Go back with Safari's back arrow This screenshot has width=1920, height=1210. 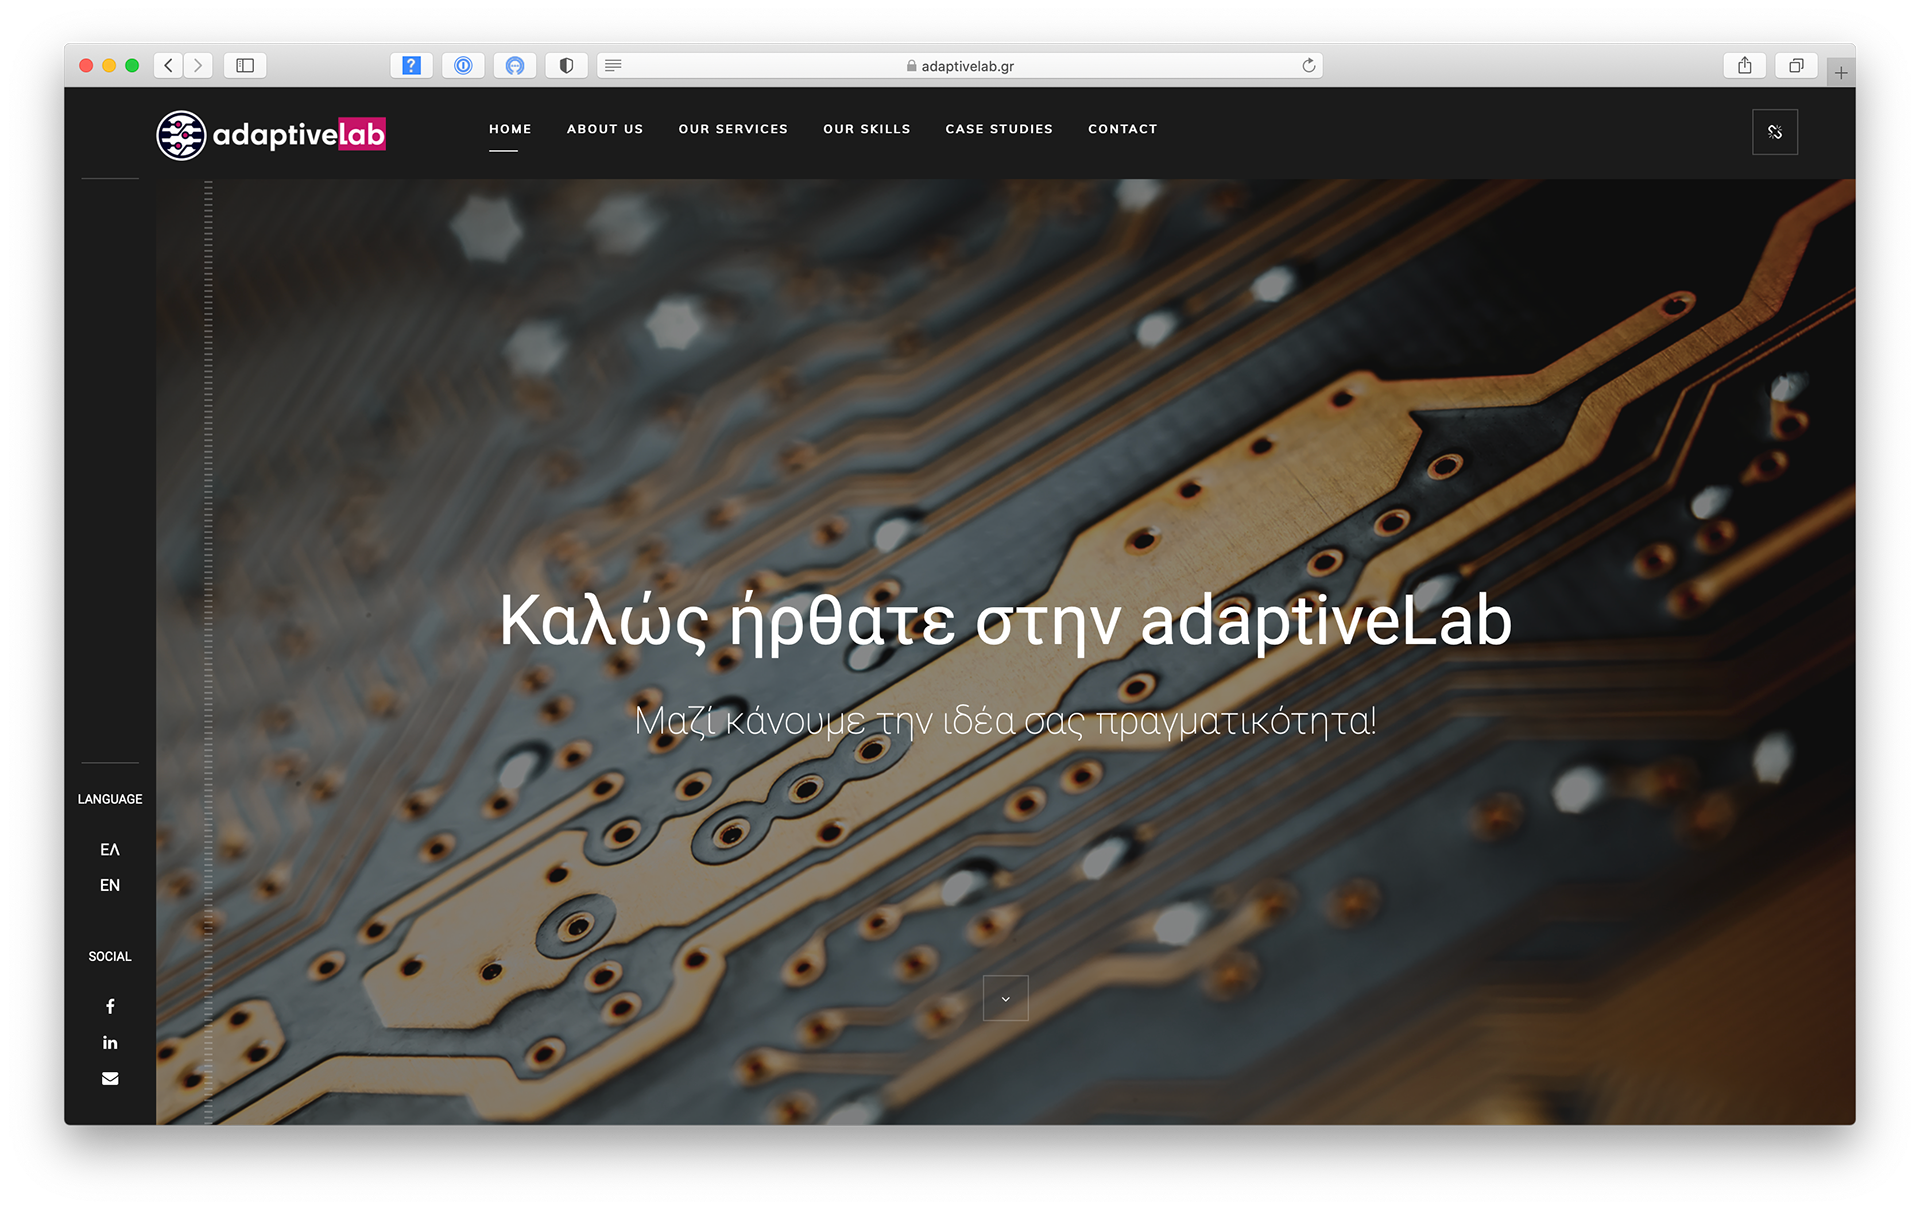[x=169, y=65]
